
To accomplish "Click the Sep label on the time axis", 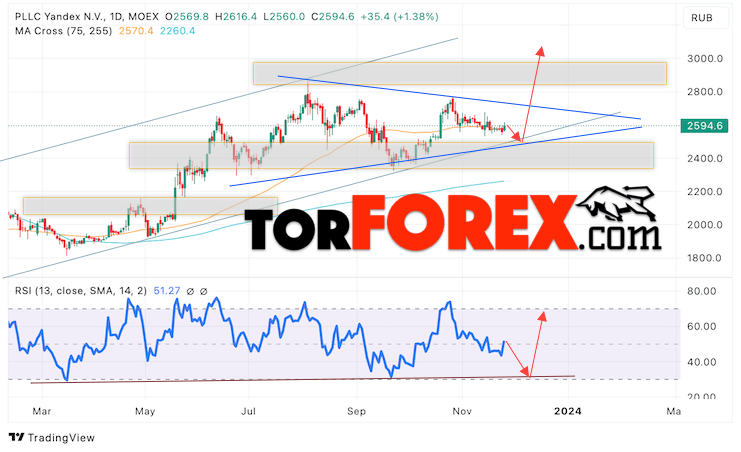I will click(x=356, y=411).
